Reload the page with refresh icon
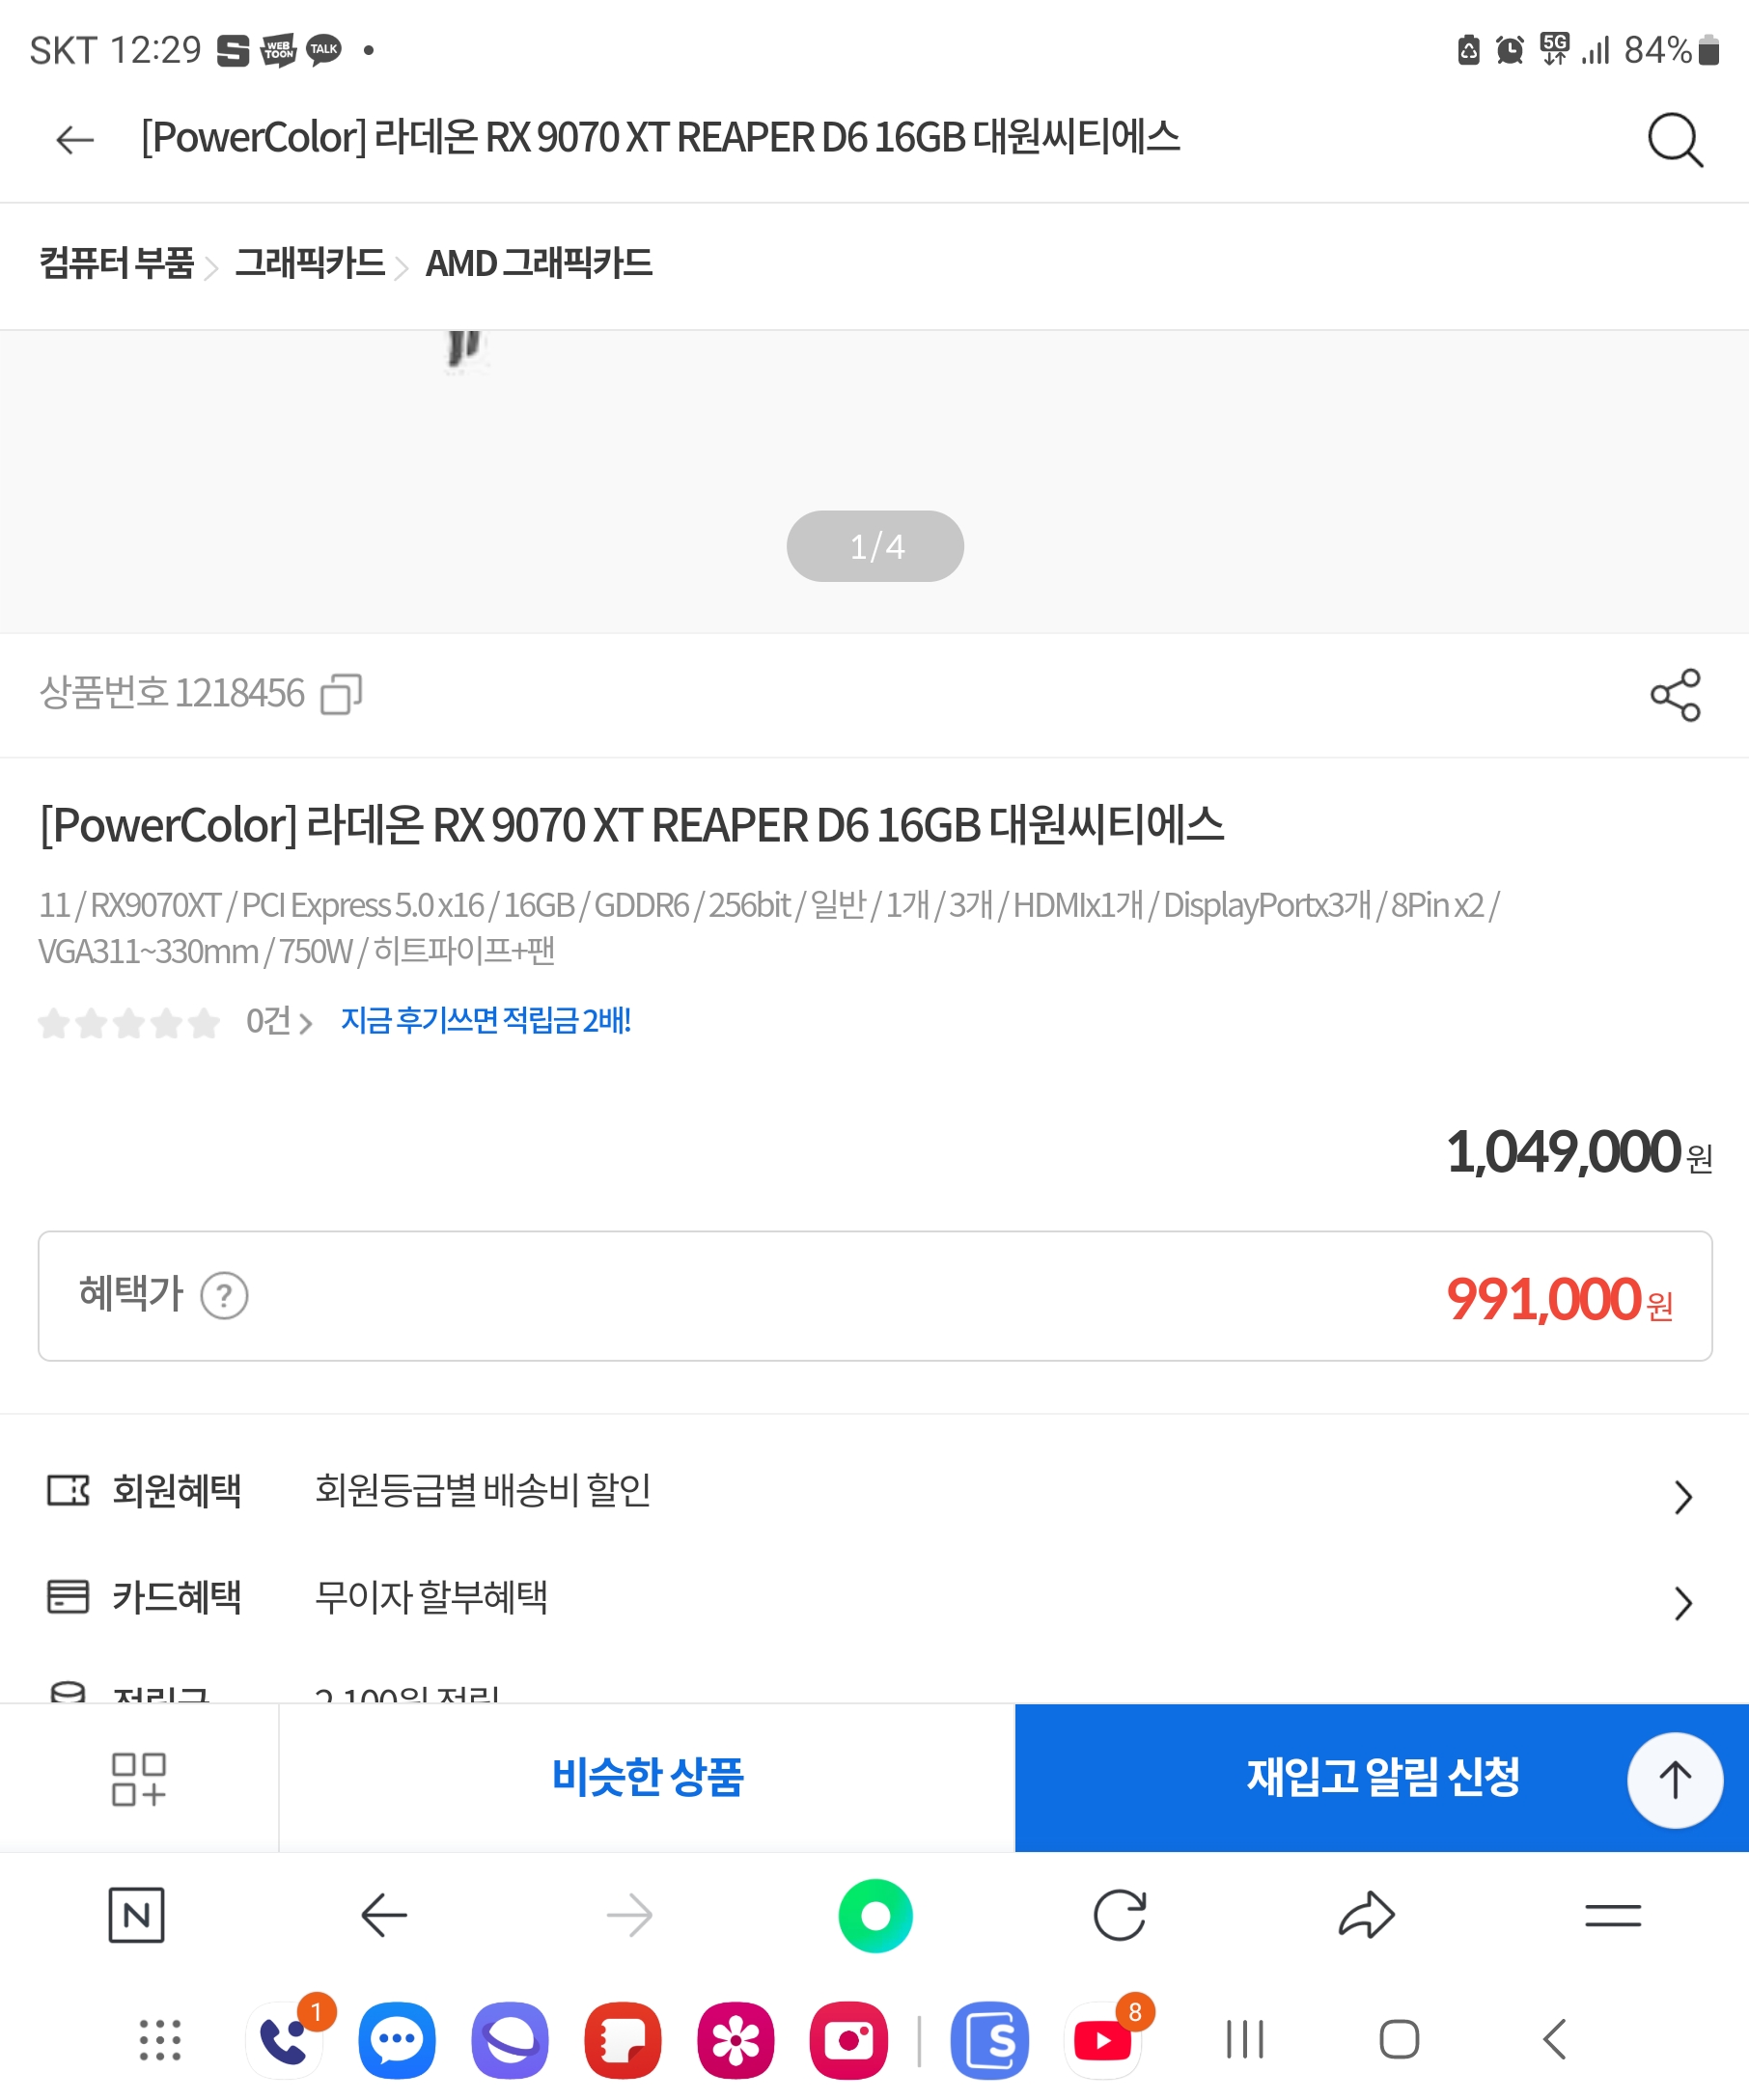The height and width of the screenshot is (2100, 1749). click(x=1119, y=1915)
